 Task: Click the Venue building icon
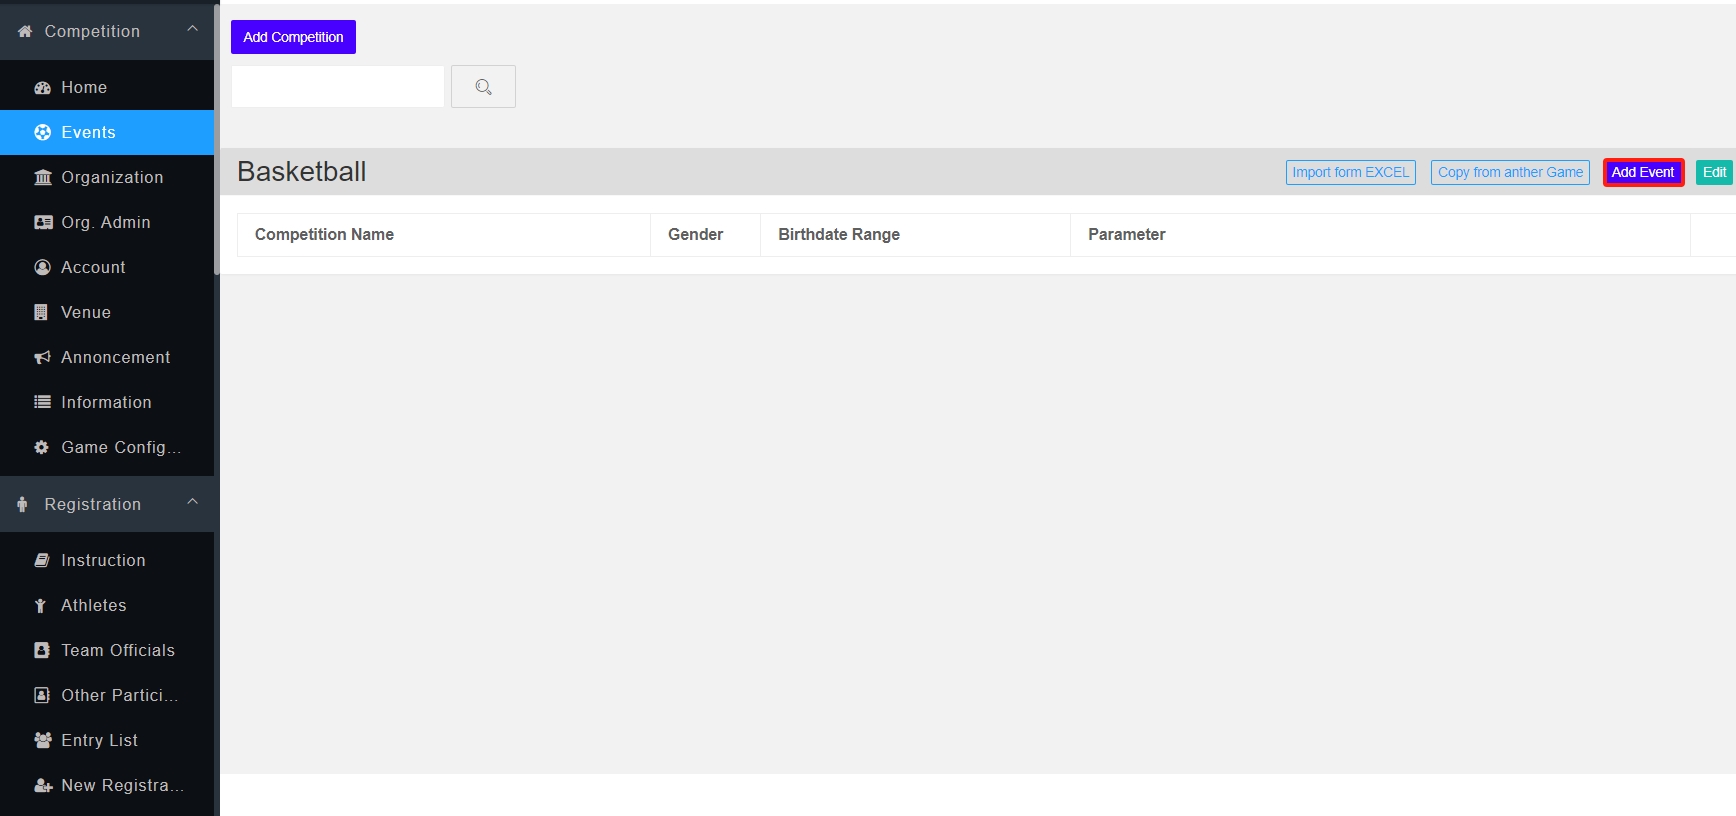point(41,312)
